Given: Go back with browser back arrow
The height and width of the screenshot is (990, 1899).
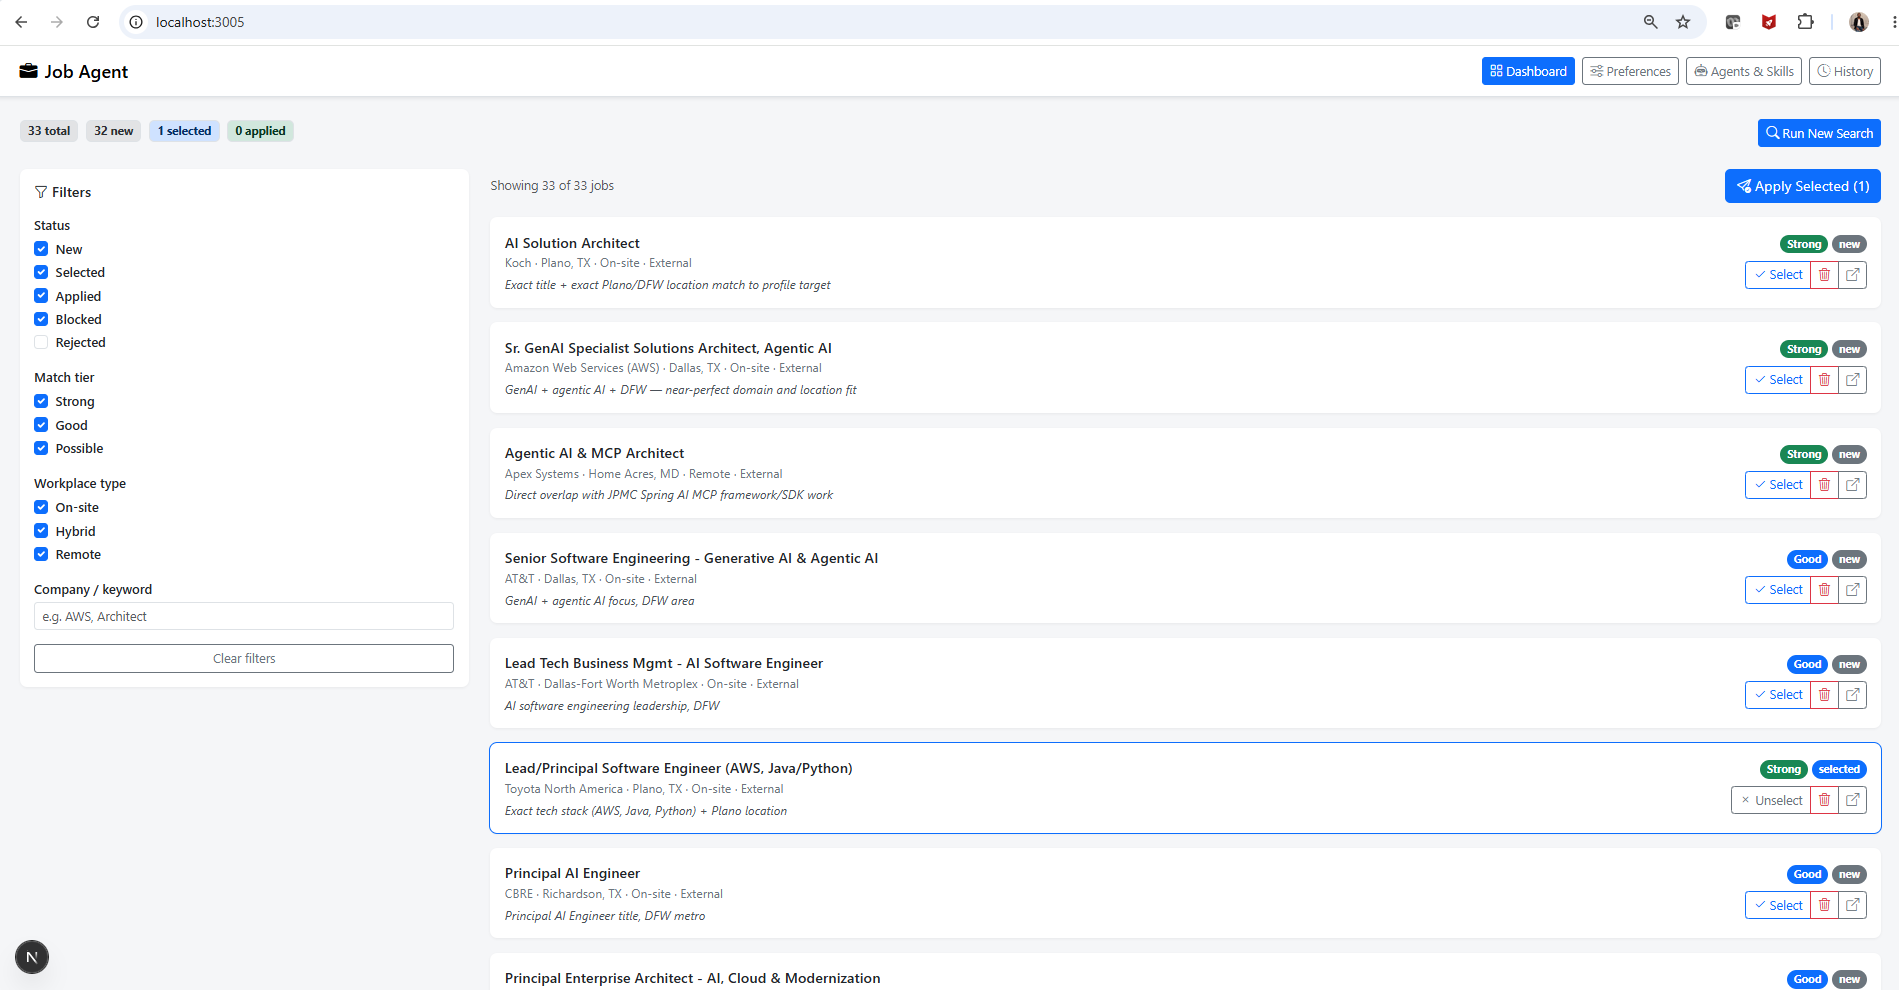Looking at the screenshot, I should (x=21, y=22).
